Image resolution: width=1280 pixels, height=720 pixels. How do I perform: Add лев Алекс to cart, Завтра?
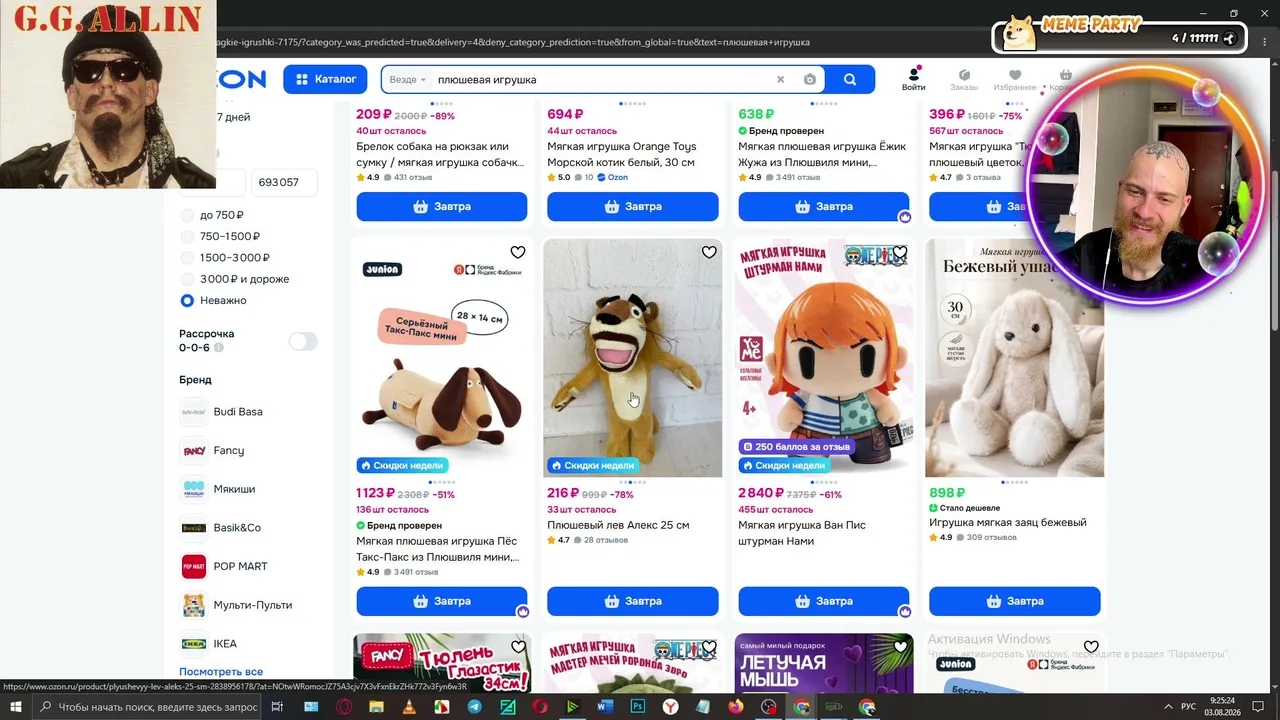633,601
